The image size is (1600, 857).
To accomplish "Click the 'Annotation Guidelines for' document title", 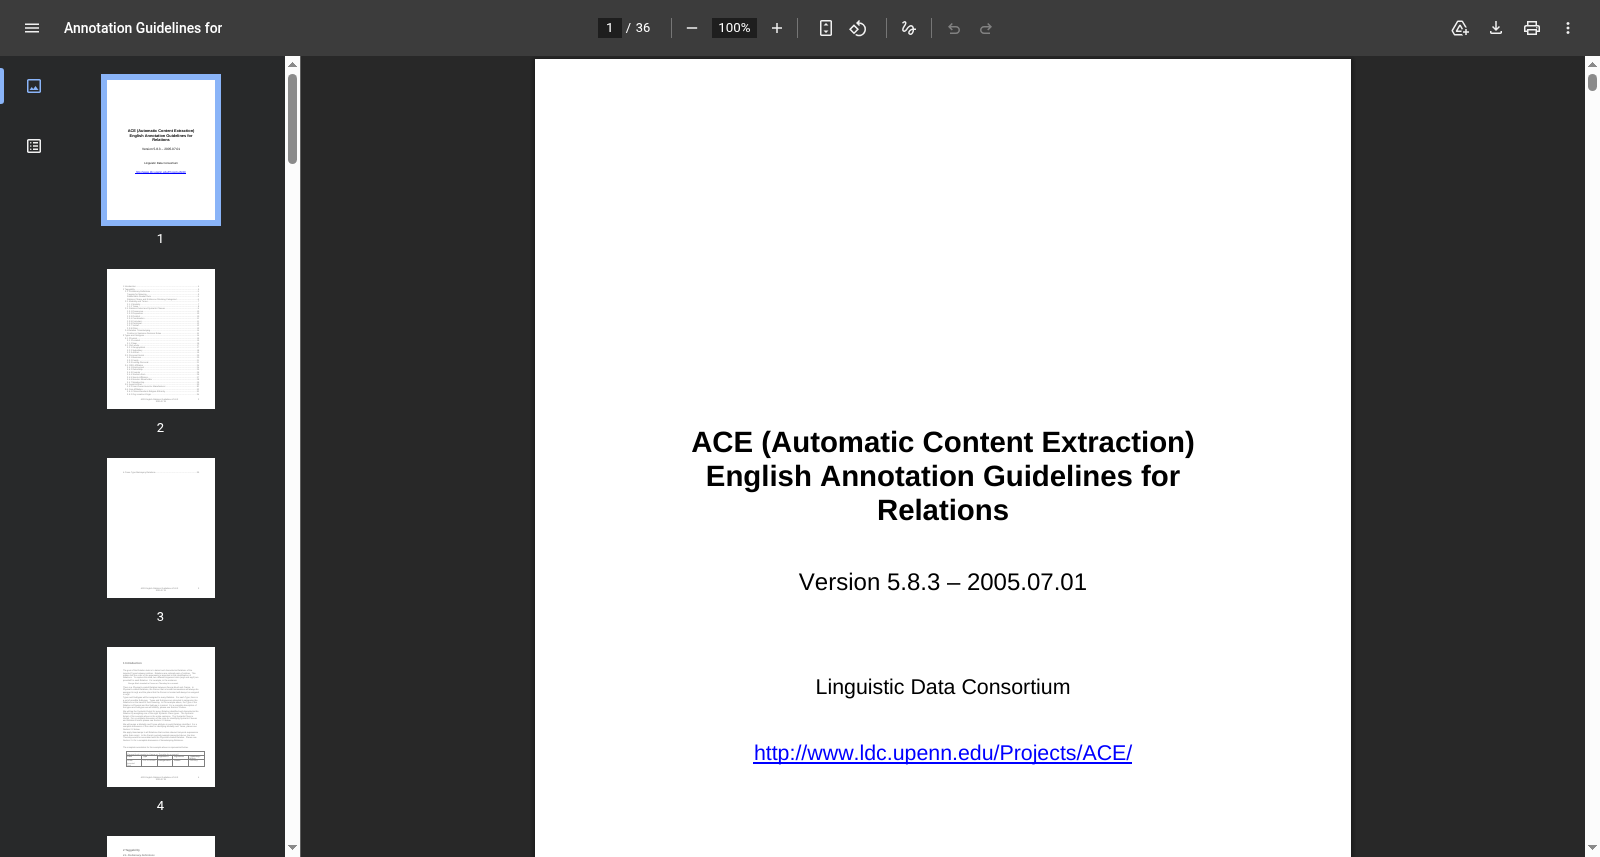I will click(143, 28).
